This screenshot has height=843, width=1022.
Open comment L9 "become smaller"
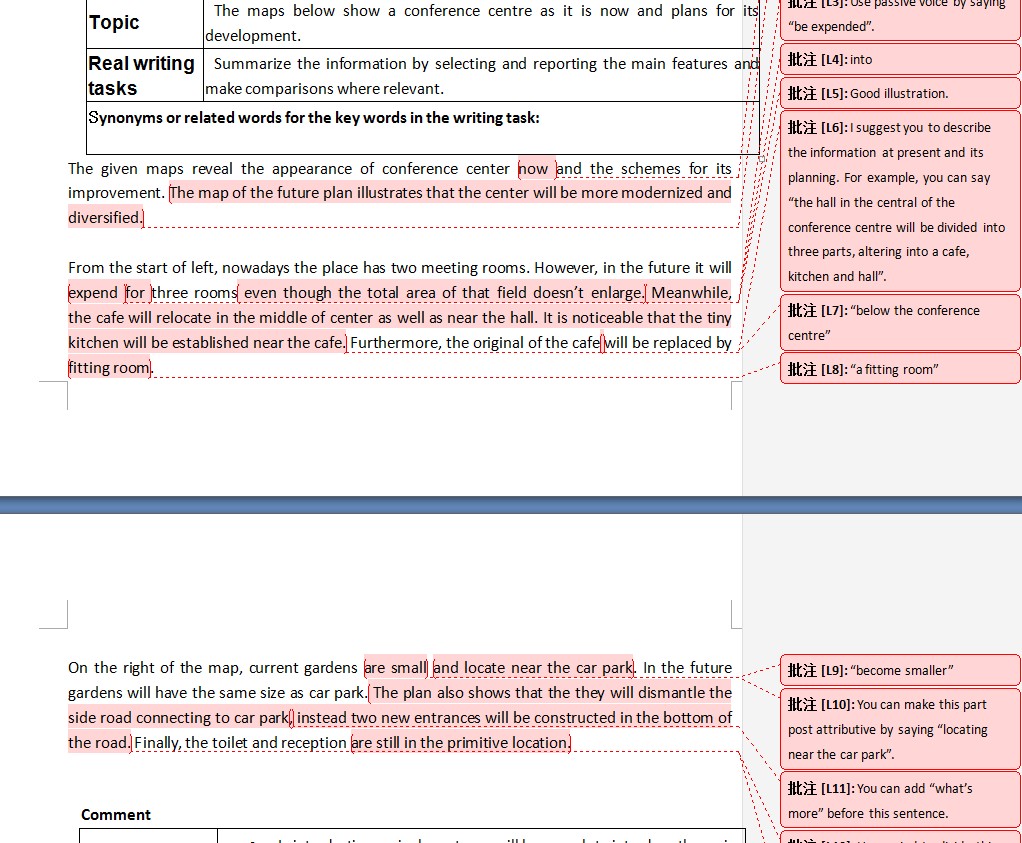(x=899, y=670)
